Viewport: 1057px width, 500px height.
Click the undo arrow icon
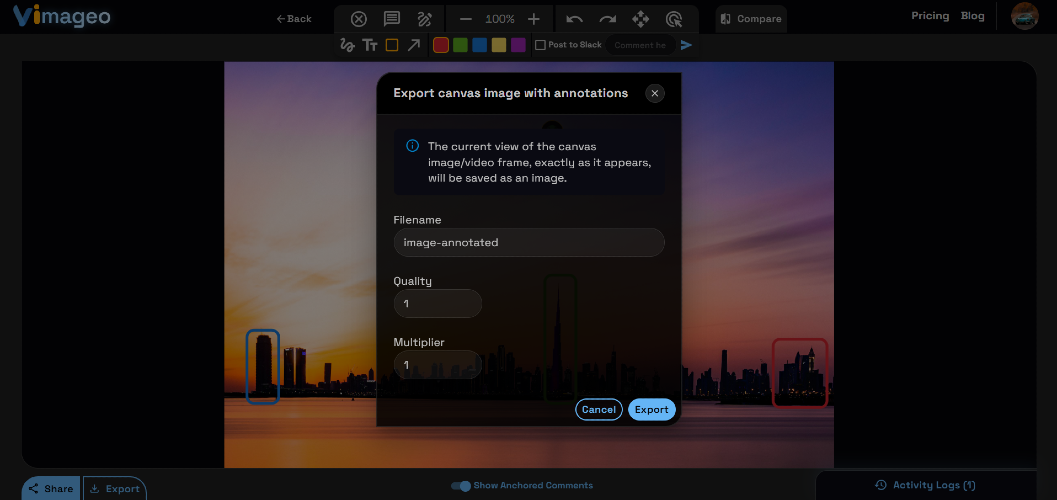coord(574,19)
